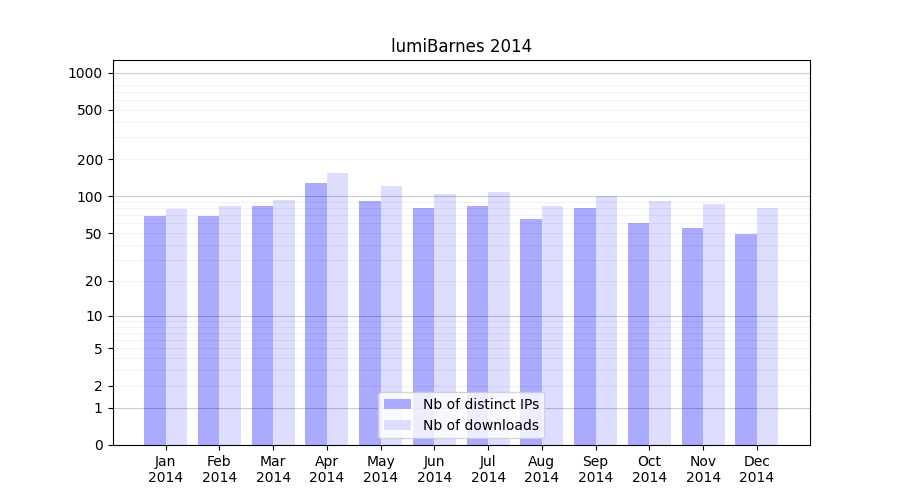The width and height of the screenshot is (900, 500).
Task: Select the Nb of downloads legend label
Action: click(480, 425)
